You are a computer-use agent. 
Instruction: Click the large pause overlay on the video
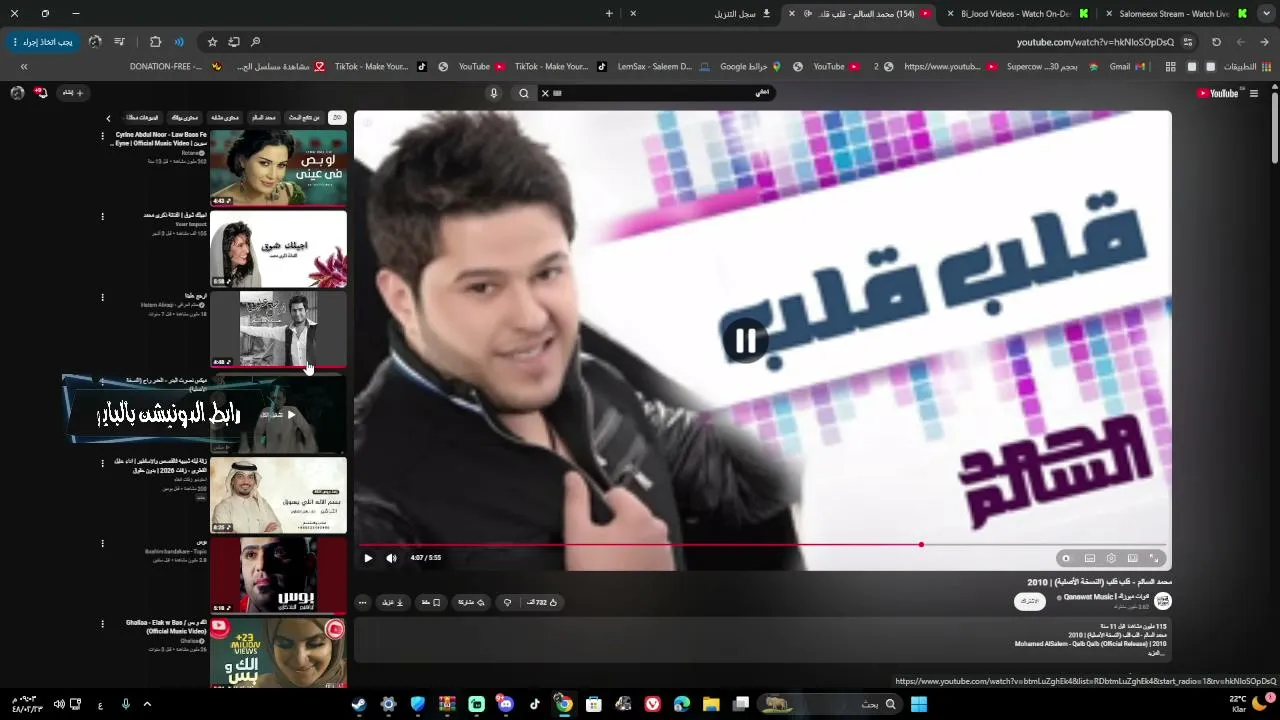[x=746, y=341]
